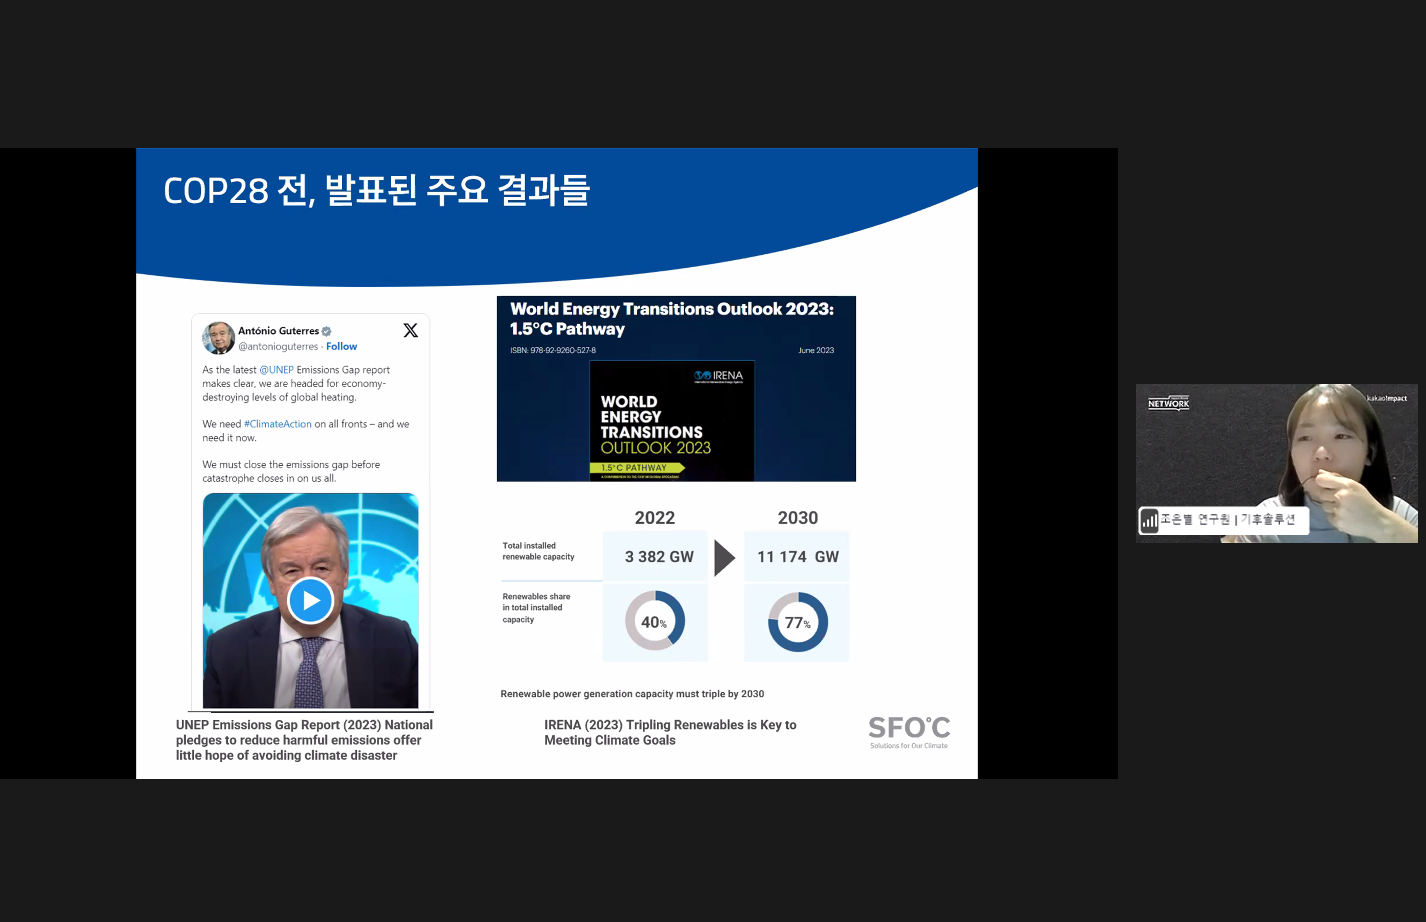Click the NETWORK logo in speaker video

pyautogui.click(x=1168, y=403)
